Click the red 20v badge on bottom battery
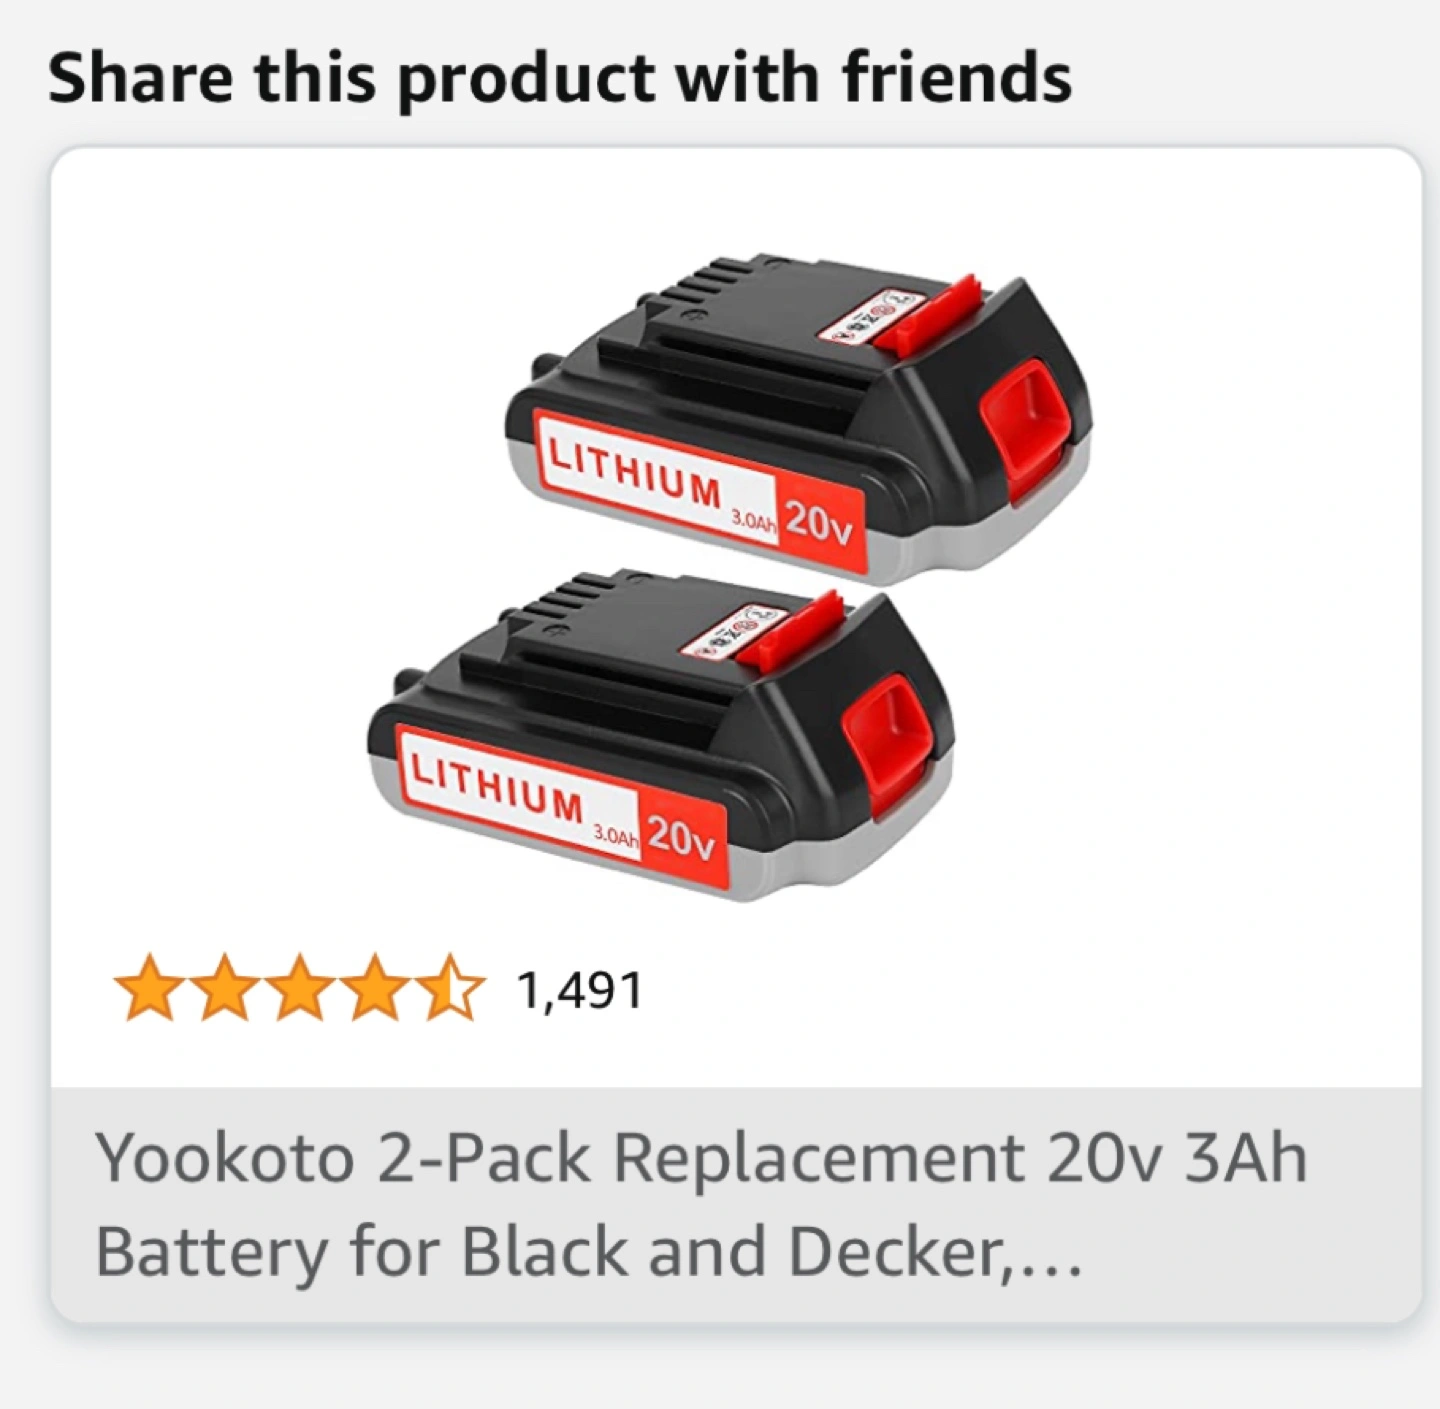Screen dimensions: 1440x1409 (x=682, y=838)
